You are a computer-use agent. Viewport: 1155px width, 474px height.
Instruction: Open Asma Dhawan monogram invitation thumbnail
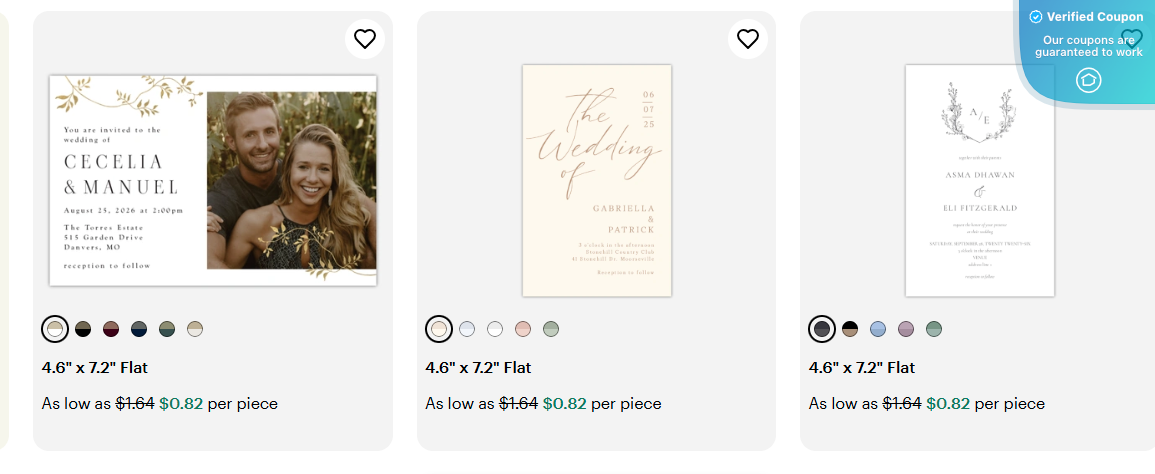(x=980, y=180)
